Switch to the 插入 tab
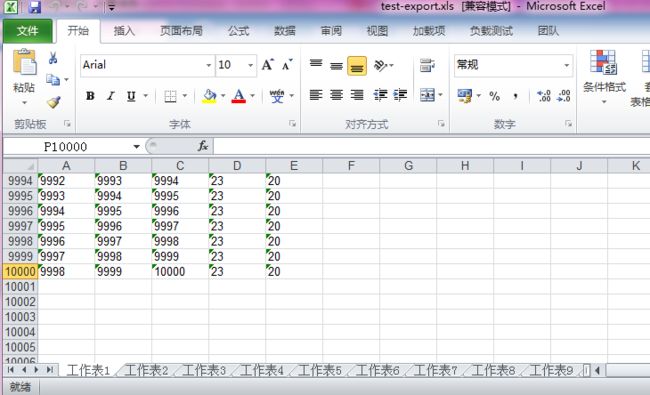This screenshot has width=650, height=395. coord(124,31)
